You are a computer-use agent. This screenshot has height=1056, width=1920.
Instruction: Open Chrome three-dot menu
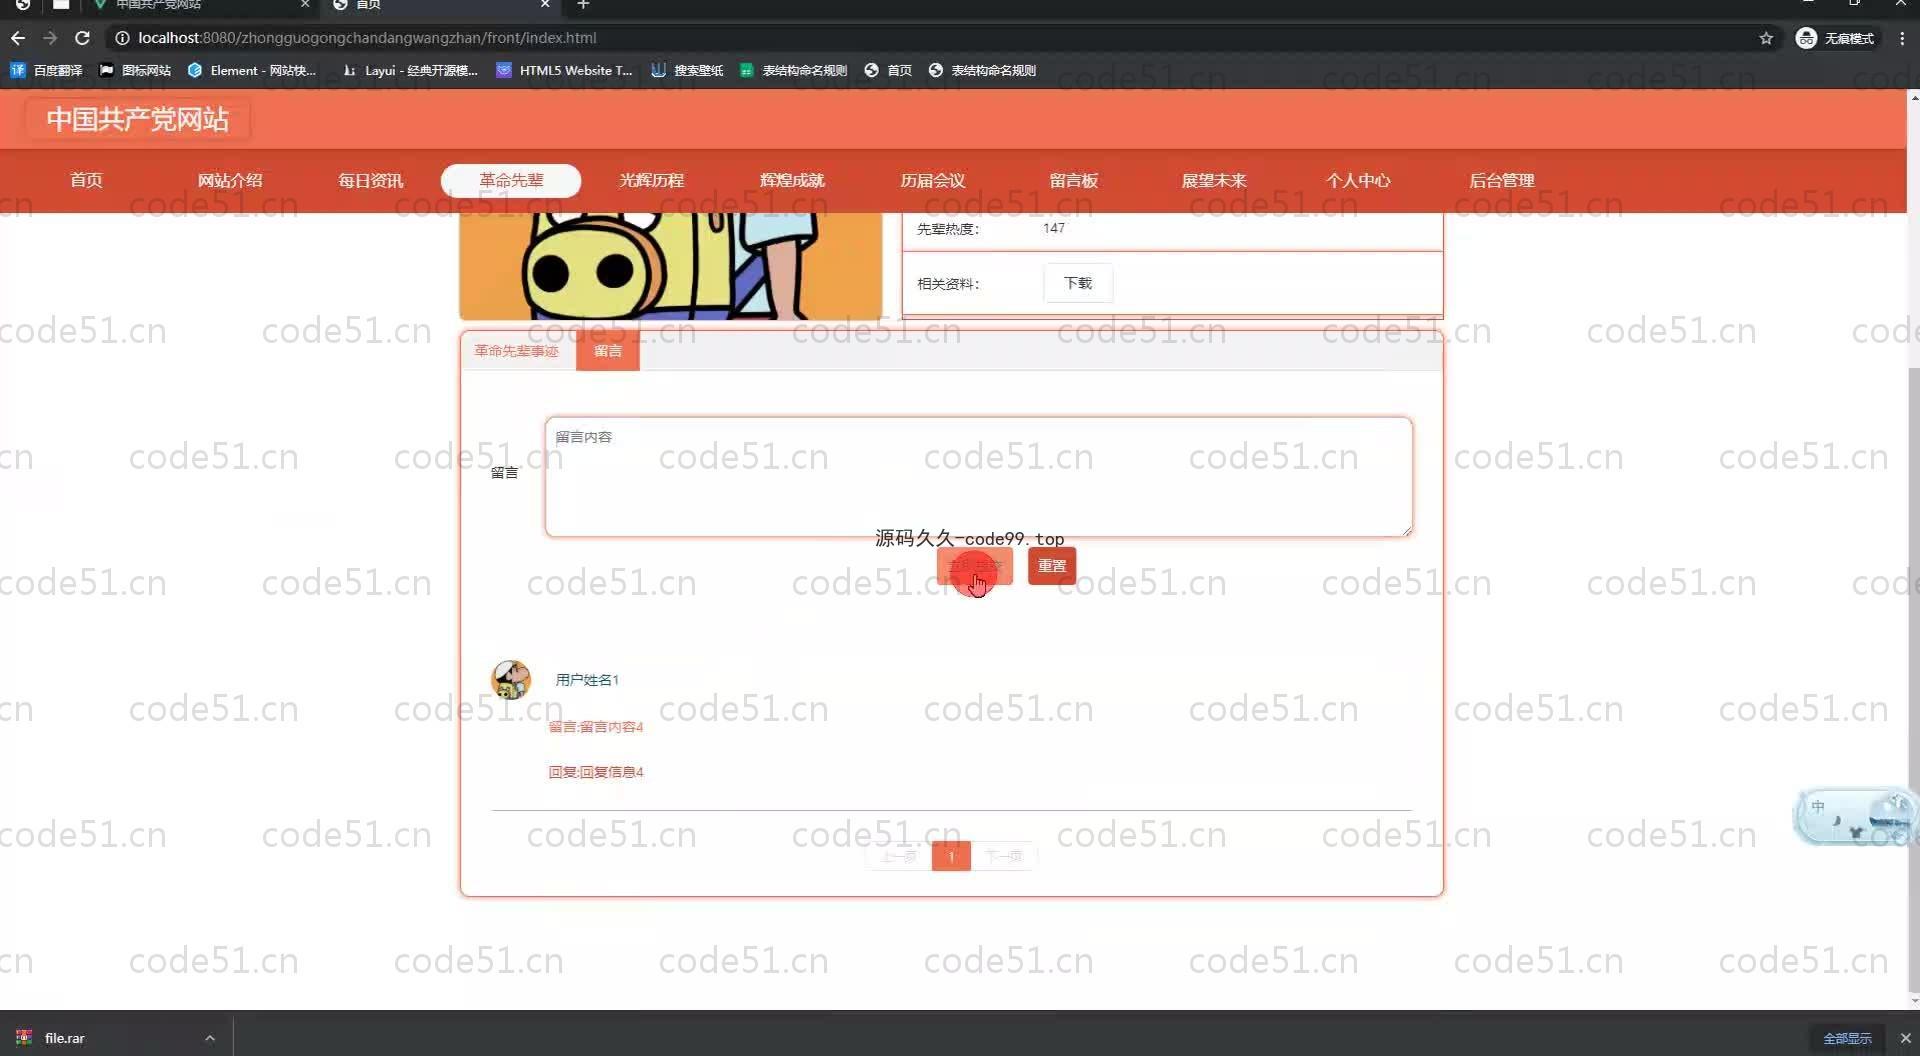coord(1902,38)
